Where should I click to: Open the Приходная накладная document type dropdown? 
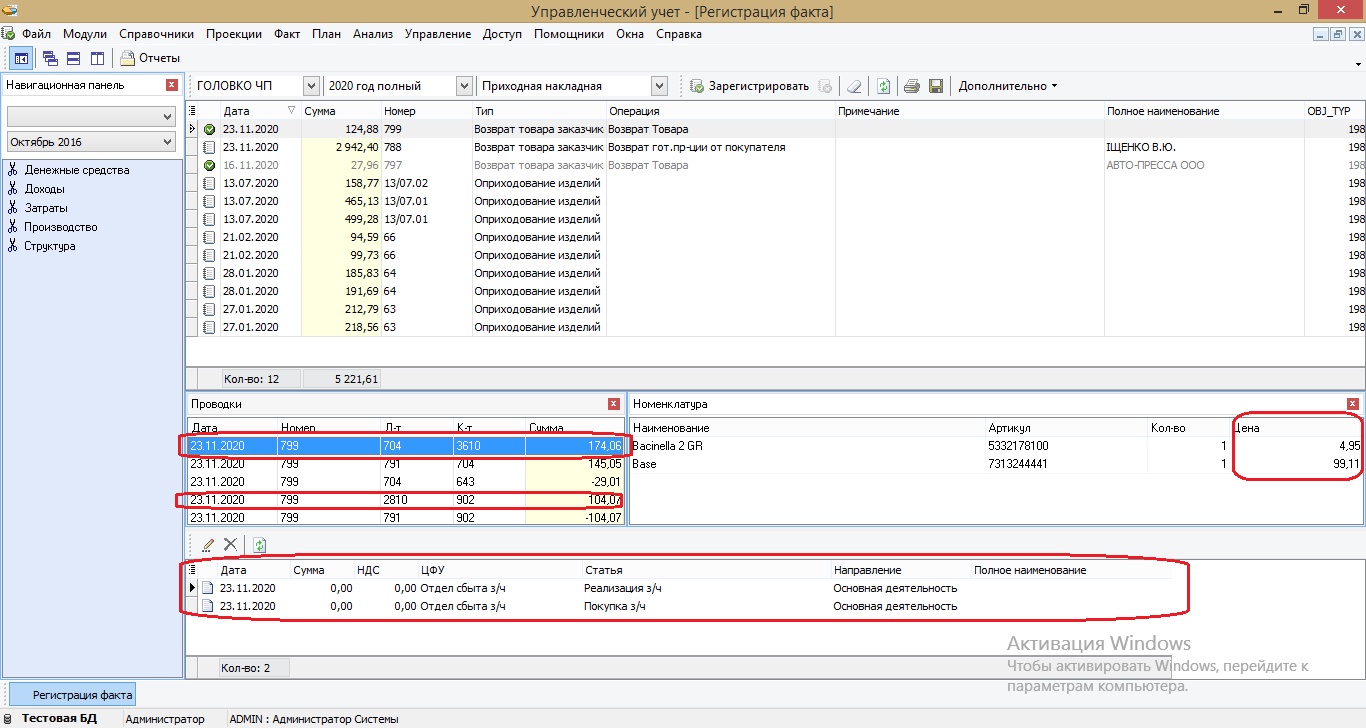coord(659,86)
